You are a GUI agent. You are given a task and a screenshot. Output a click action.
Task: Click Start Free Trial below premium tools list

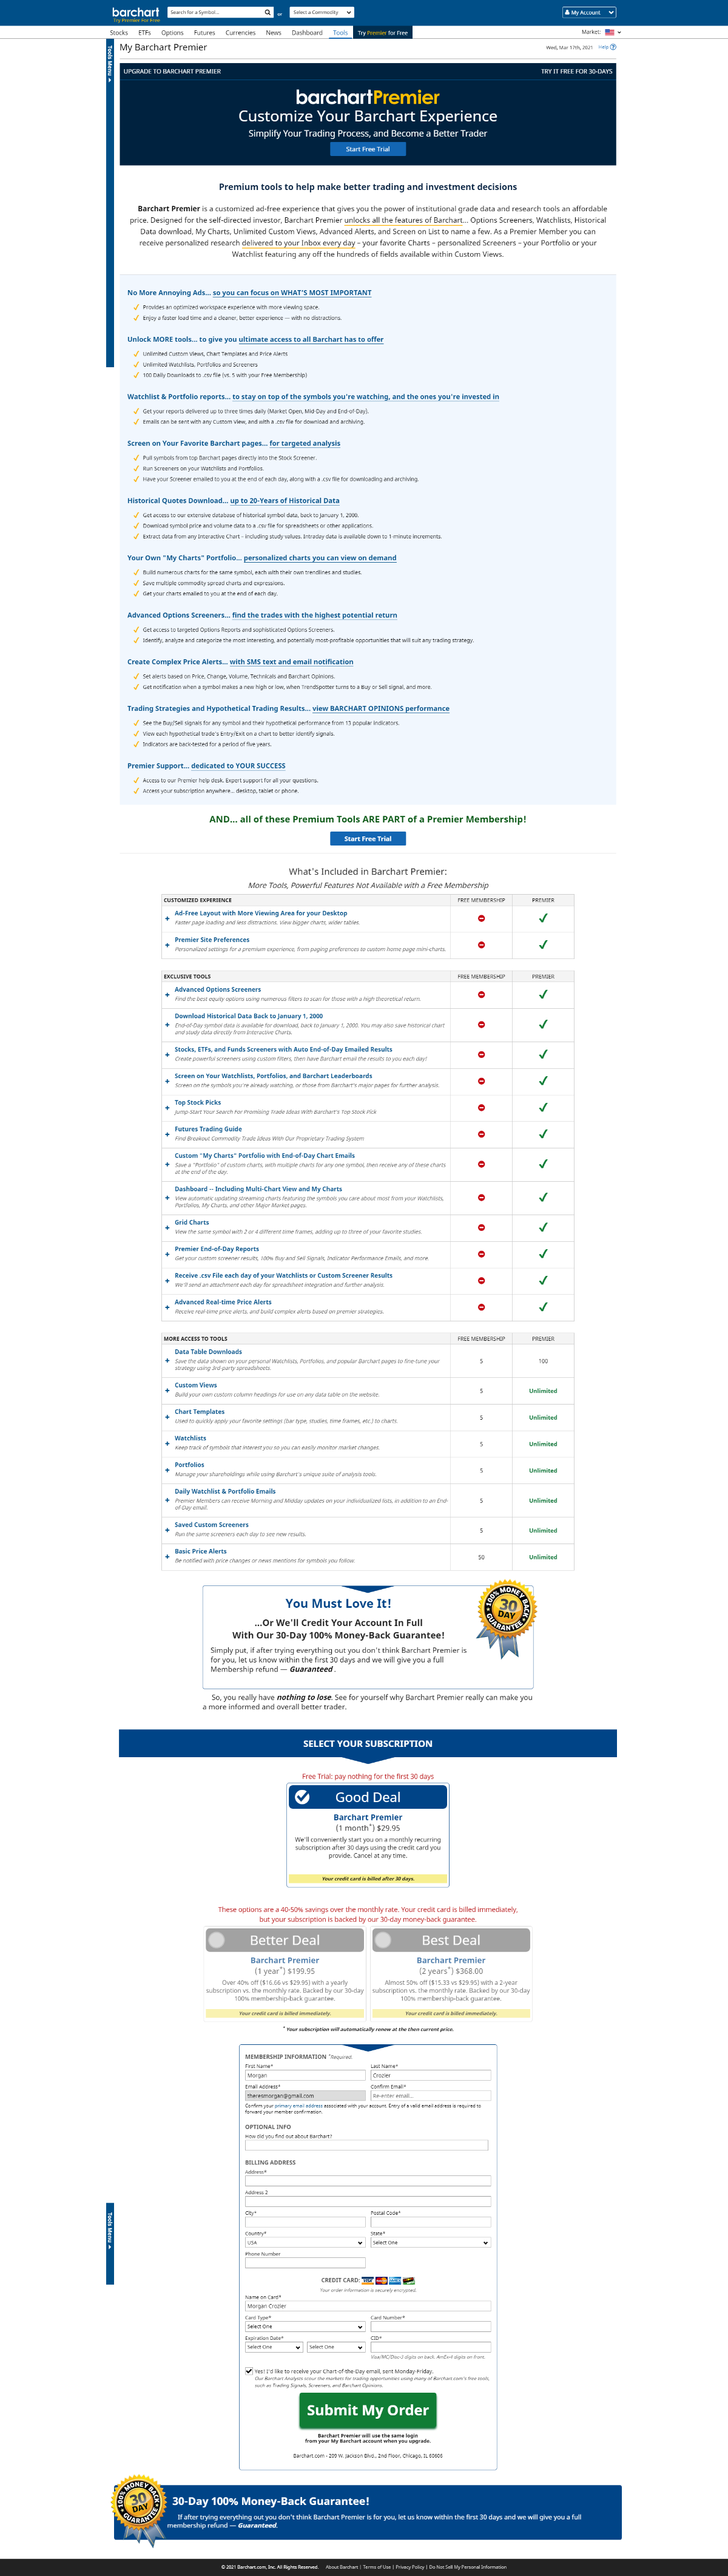[368, 839]
